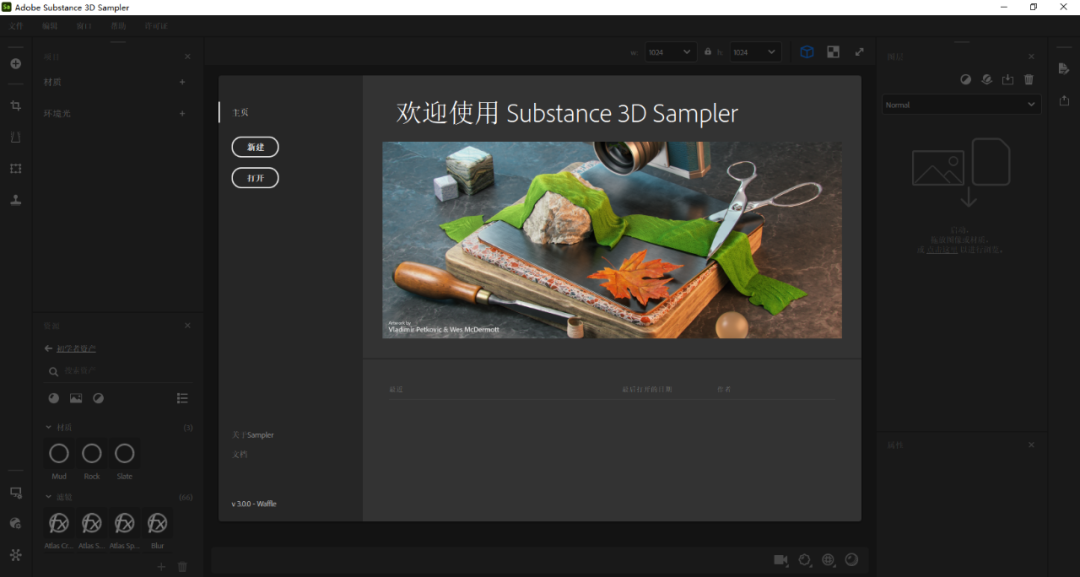This screenshot has width=1080, height=577.
Task: Select the Crop tool in left toolbar
Action: click(x=15, y=105)
